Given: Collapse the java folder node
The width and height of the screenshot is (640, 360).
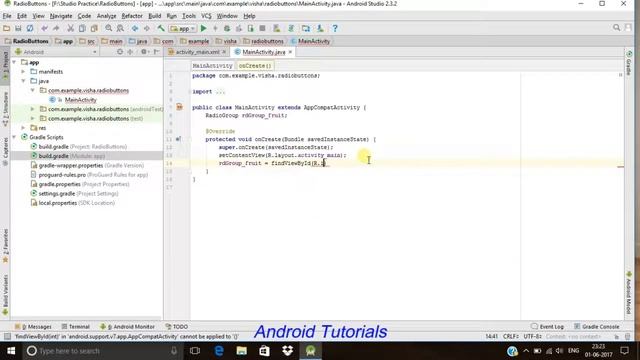Looking at the screenshot, I should coord(23,81).
